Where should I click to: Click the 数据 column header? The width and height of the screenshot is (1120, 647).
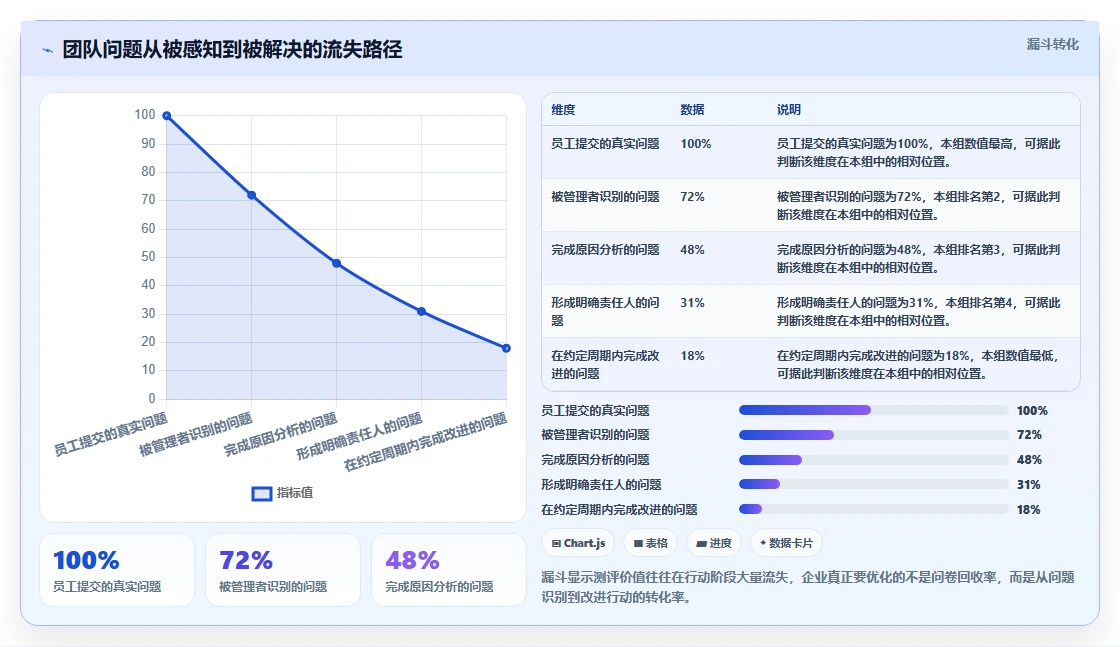(692, 110)
